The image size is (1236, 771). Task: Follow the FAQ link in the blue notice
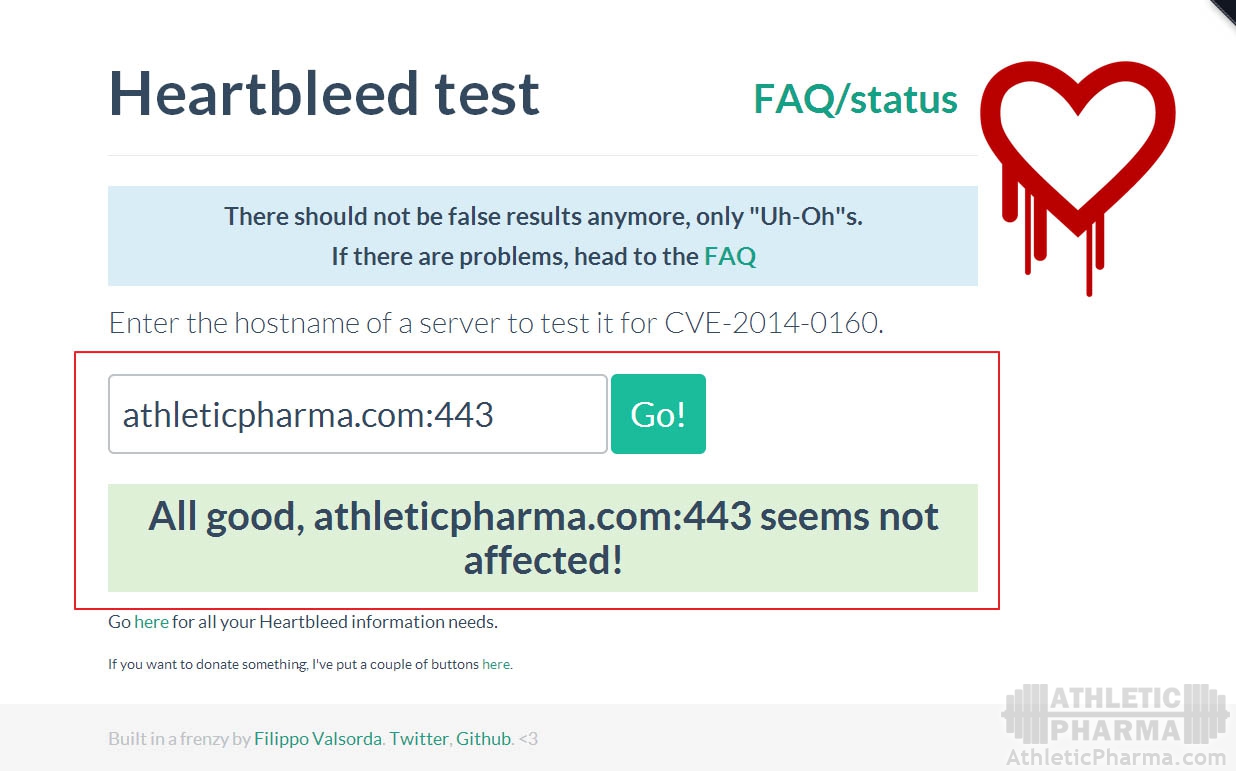click(730, 256)
